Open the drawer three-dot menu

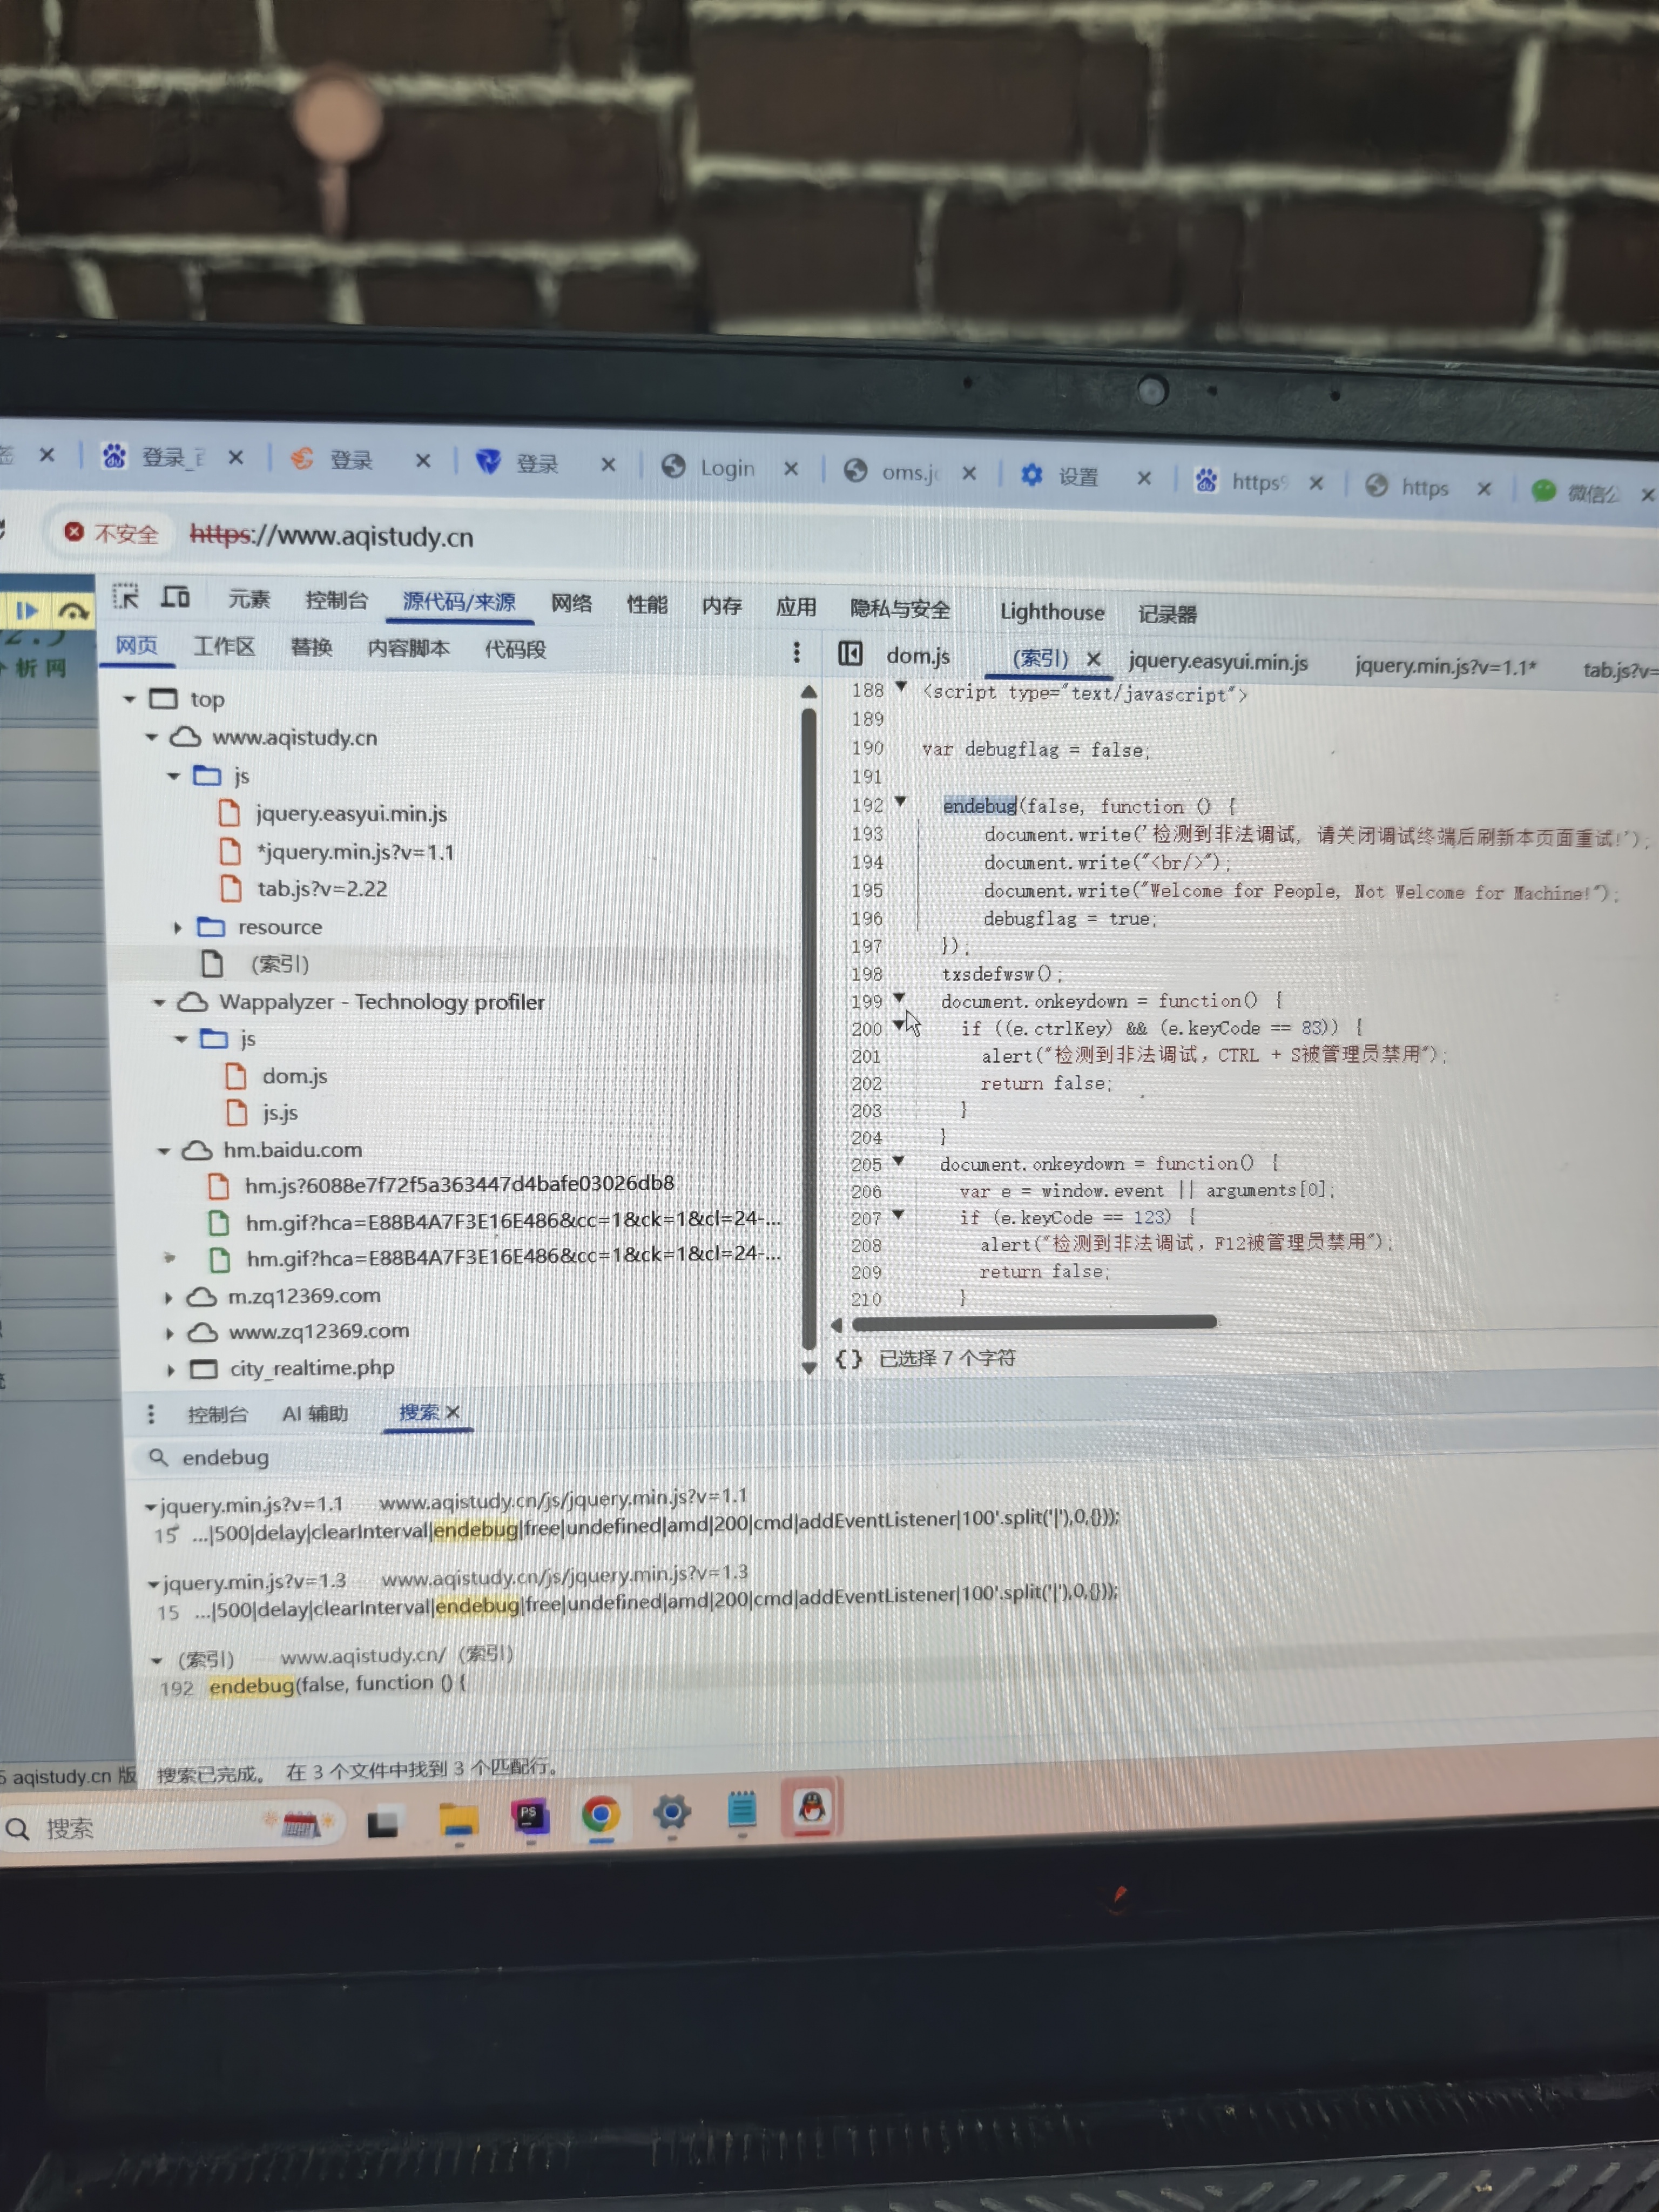click(x=151, y=1413)
